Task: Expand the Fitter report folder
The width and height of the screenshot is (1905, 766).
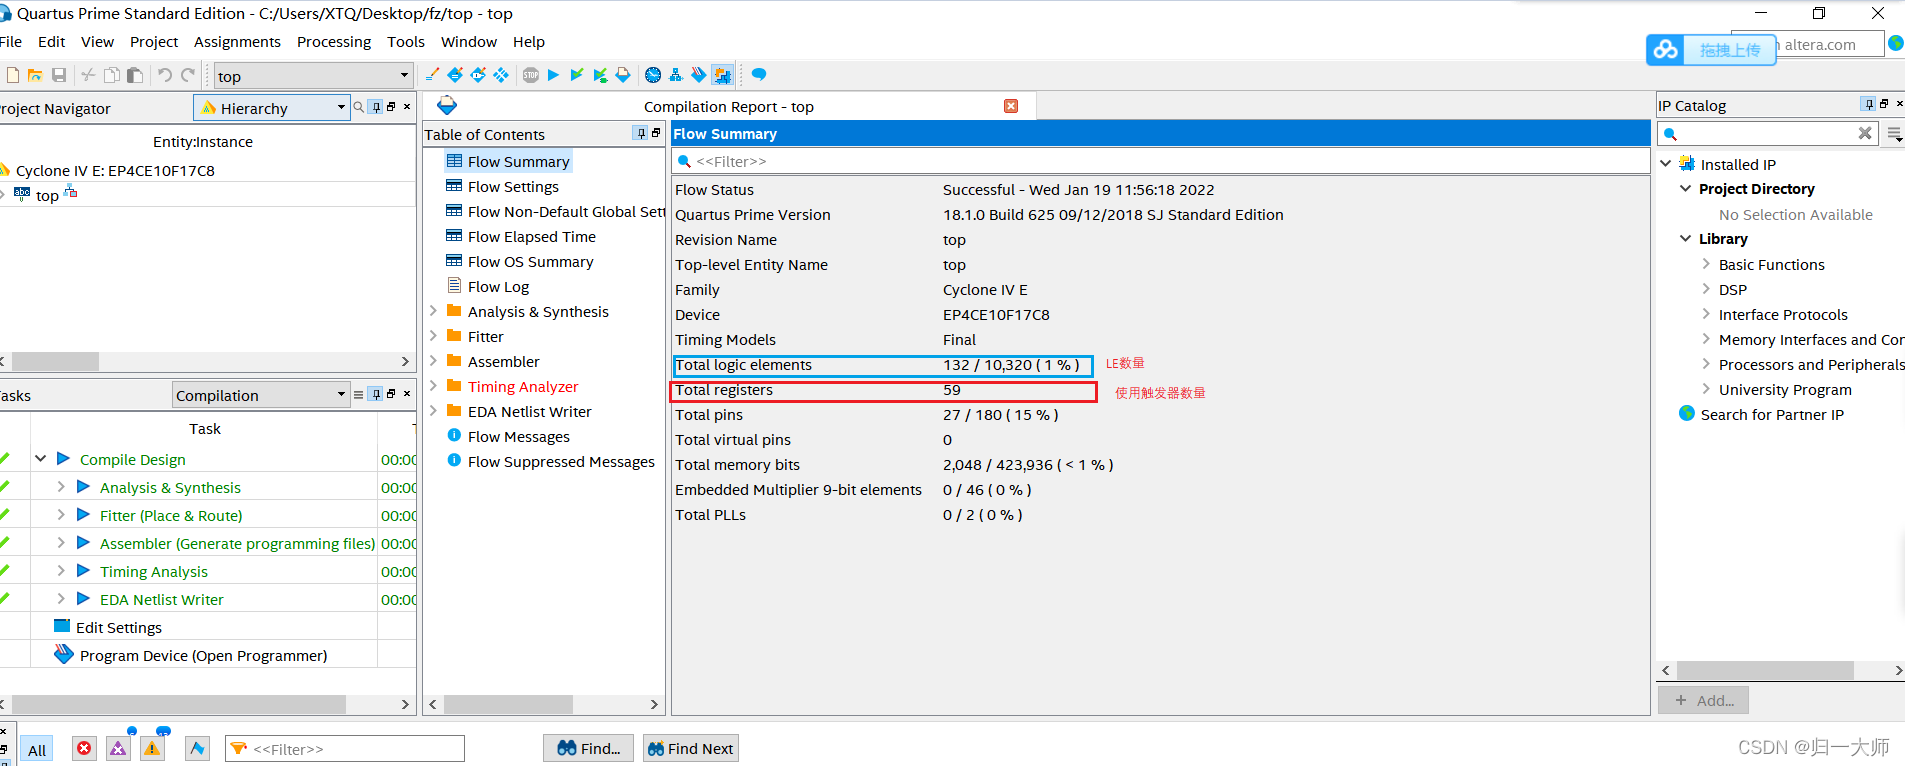Action: [434, 336]
